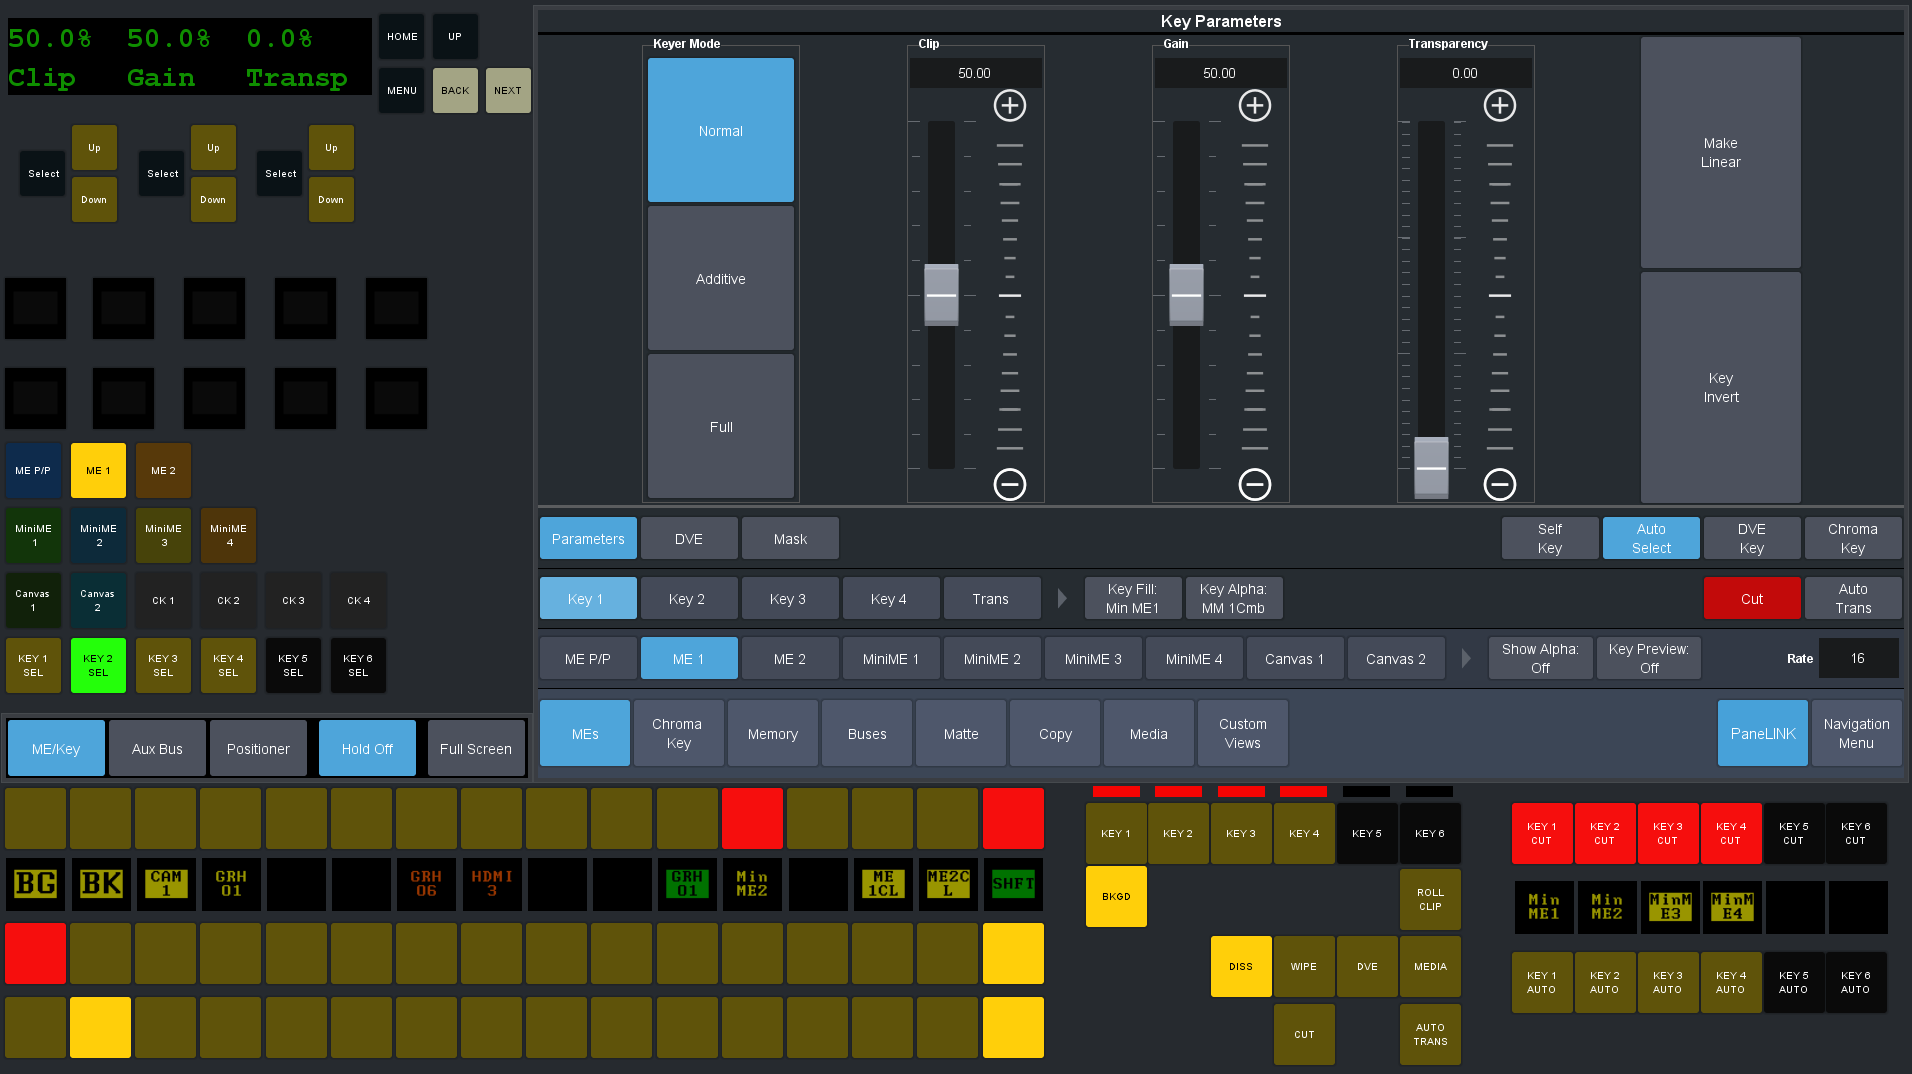
Task: Click the NEXT button
Action: (508, 90)
